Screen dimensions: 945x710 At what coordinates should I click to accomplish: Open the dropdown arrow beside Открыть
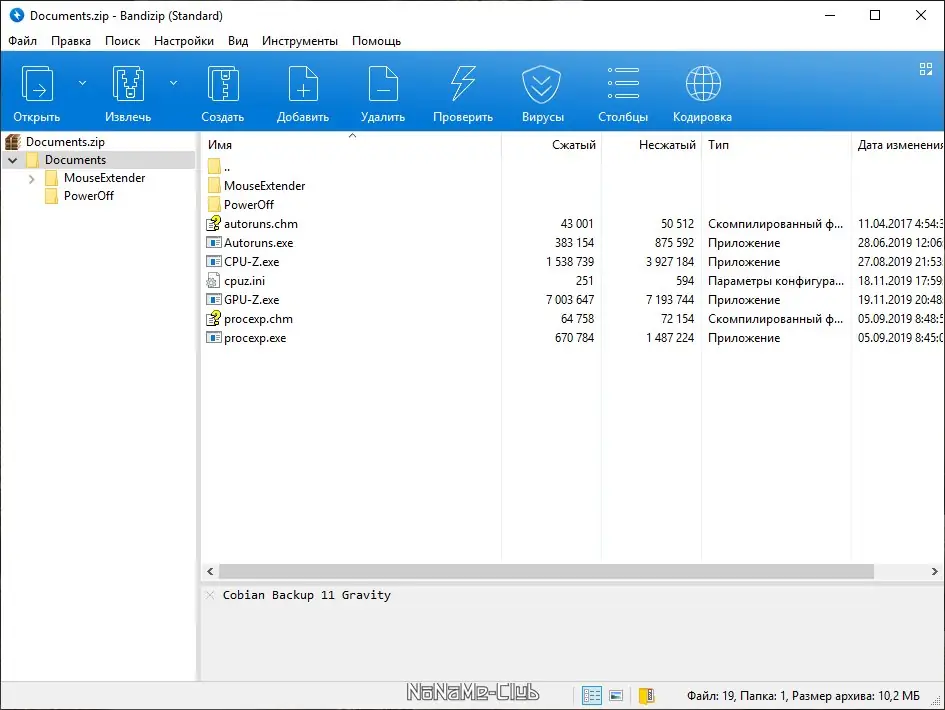click(83, 83)
